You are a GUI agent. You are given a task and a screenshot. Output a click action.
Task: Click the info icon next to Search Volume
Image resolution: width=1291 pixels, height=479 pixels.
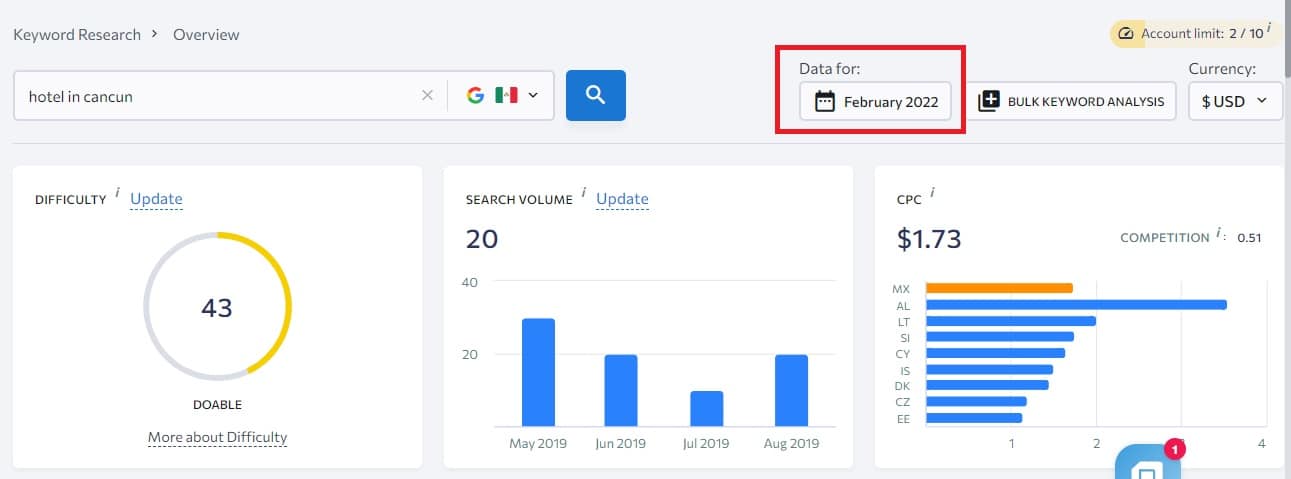click(584, 193)
